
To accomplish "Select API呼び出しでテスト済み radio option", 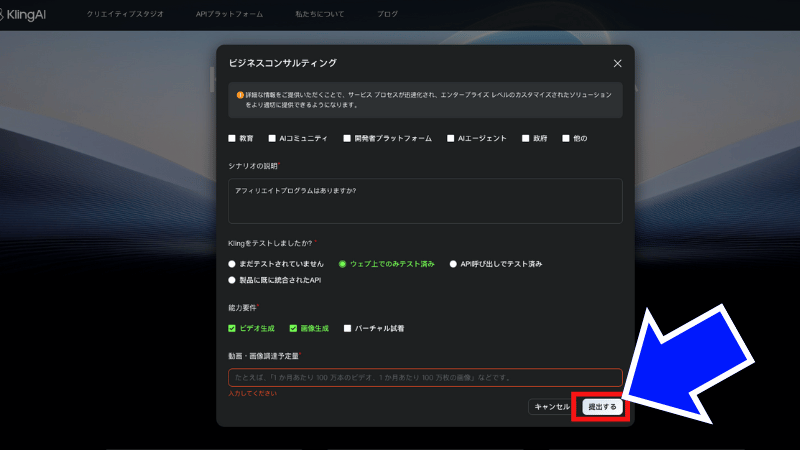I will click(x=453, y=264).
